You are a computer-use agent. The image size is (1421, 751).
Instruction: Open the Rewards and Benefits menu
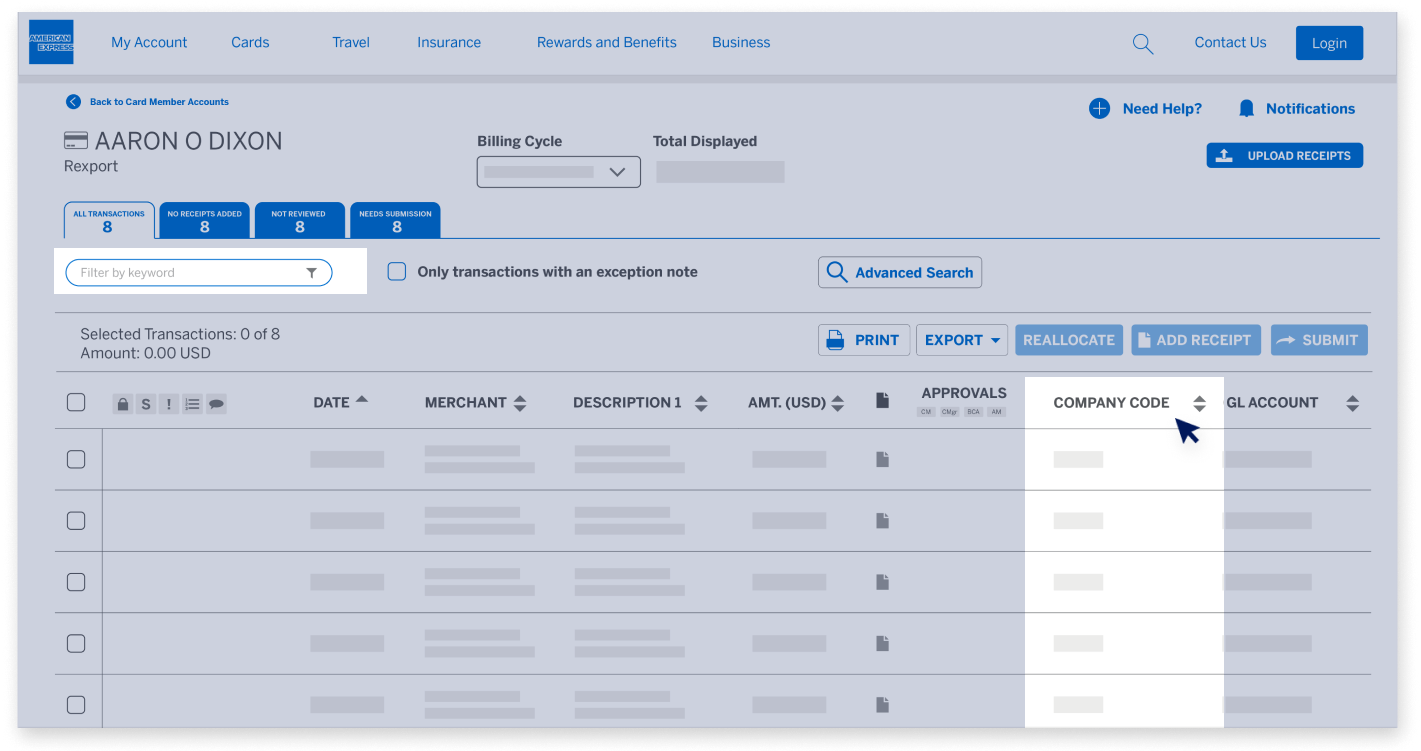tap(606, 43)
